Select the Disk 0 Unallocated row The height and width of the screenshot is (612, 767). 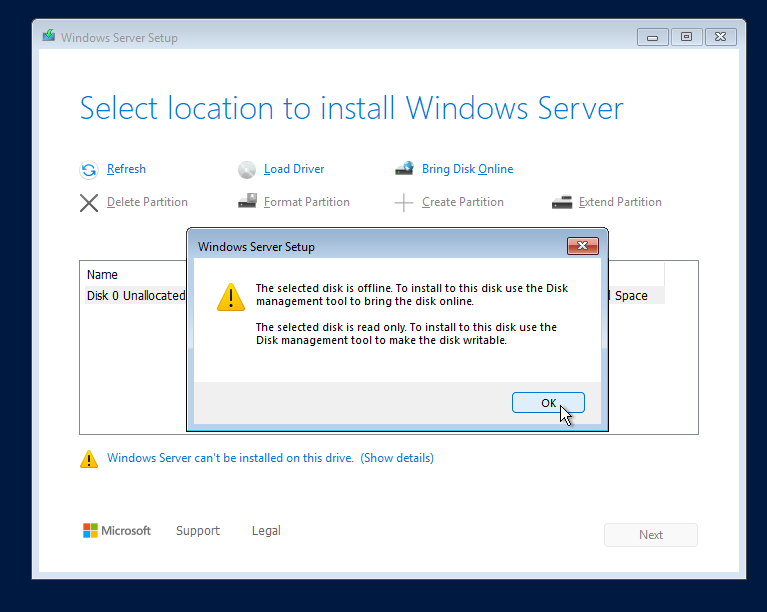point(135,296)
